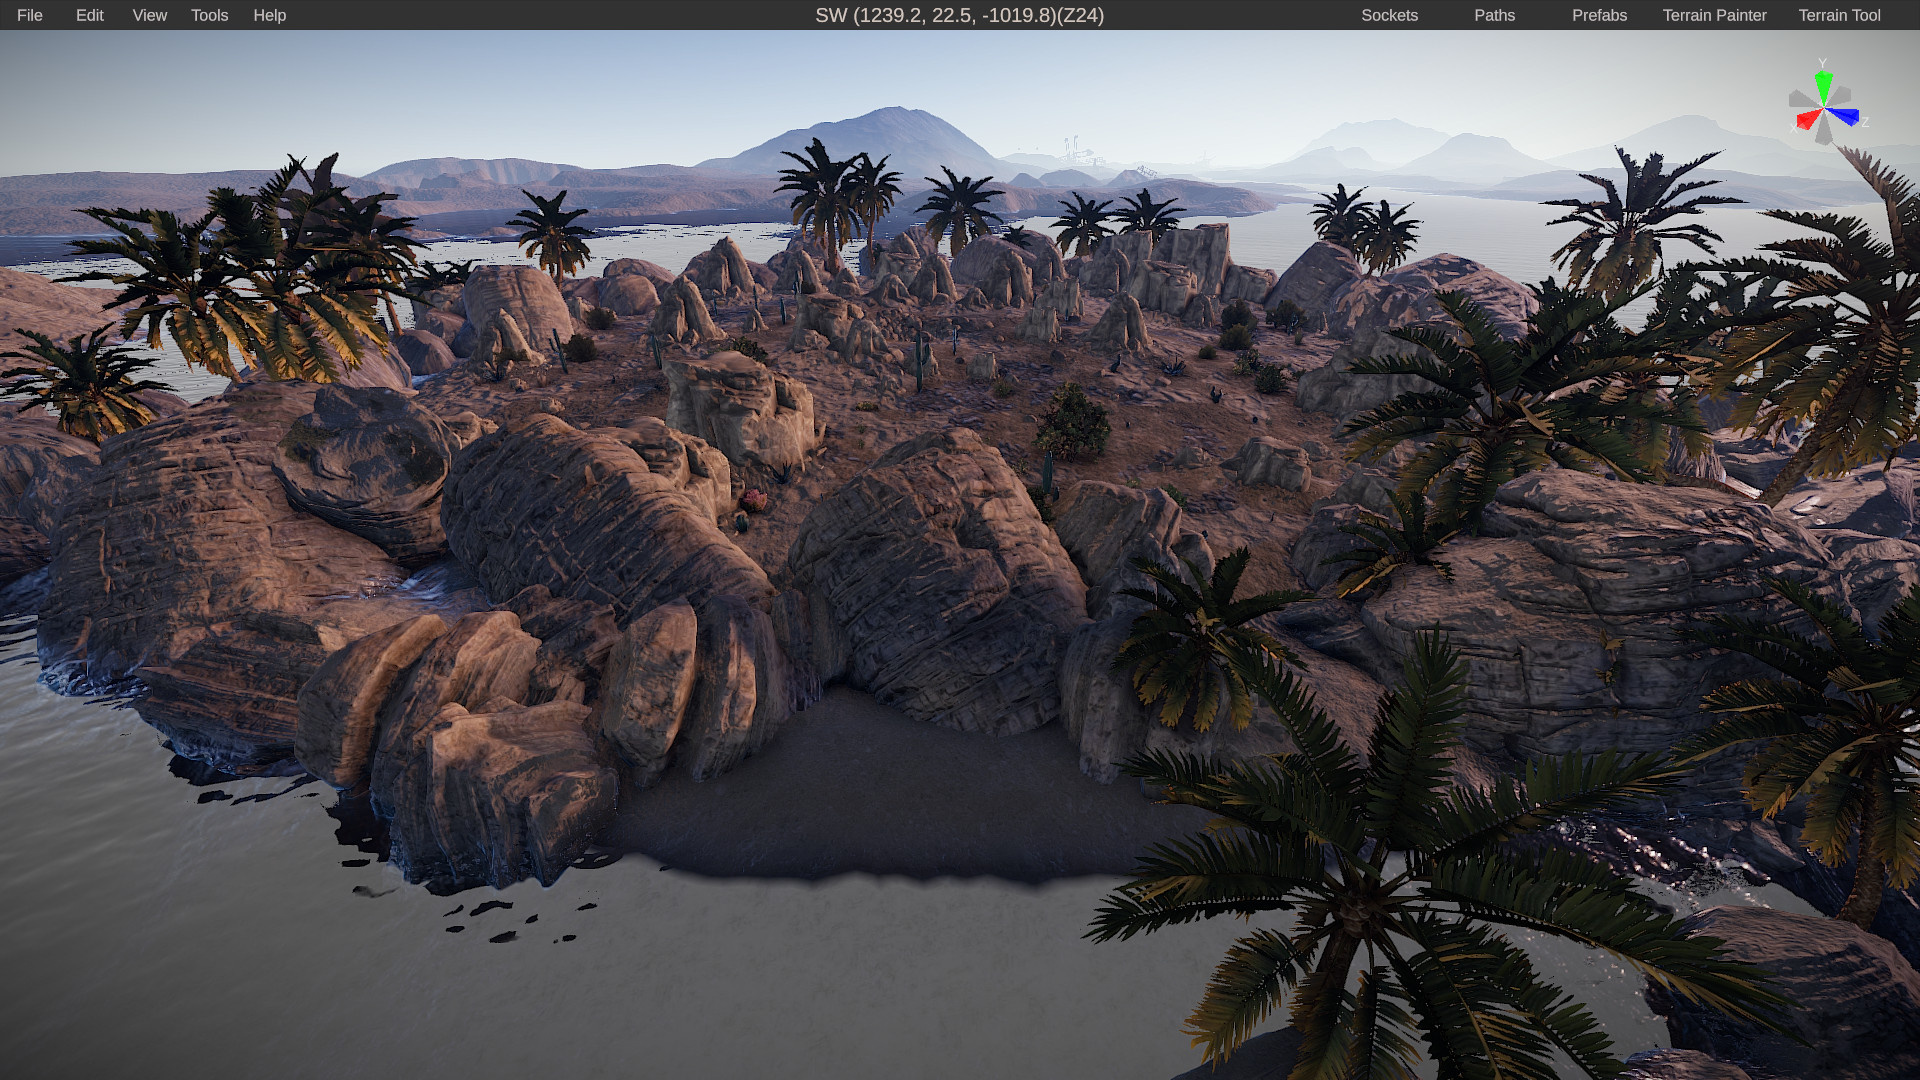This screenshot has width=1920, height=1080.
Task: Open the Terrain Painter tool
Action: pyautogui.click(x=1715, y=15)
